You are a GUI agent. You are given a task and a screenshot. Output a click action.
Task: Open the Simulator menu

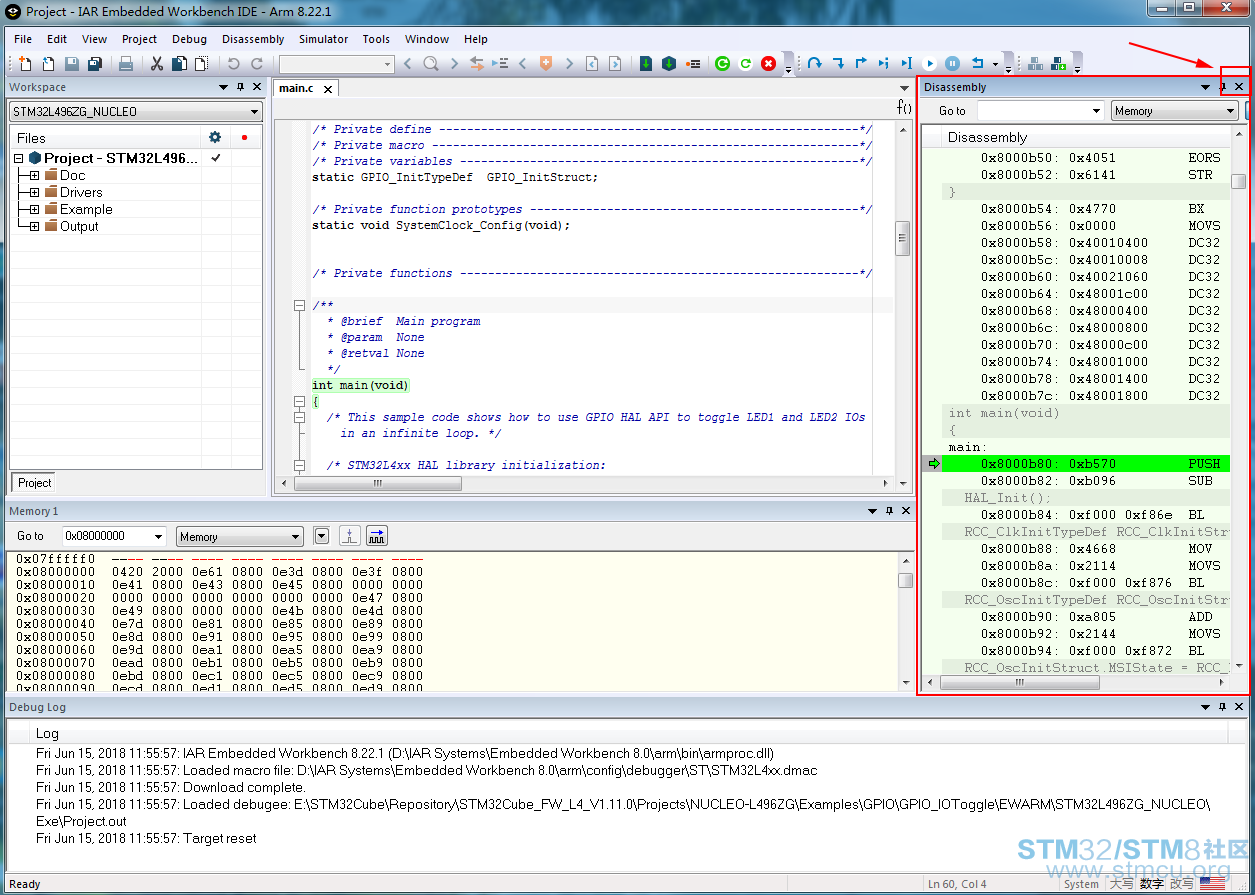pos(323,39)
